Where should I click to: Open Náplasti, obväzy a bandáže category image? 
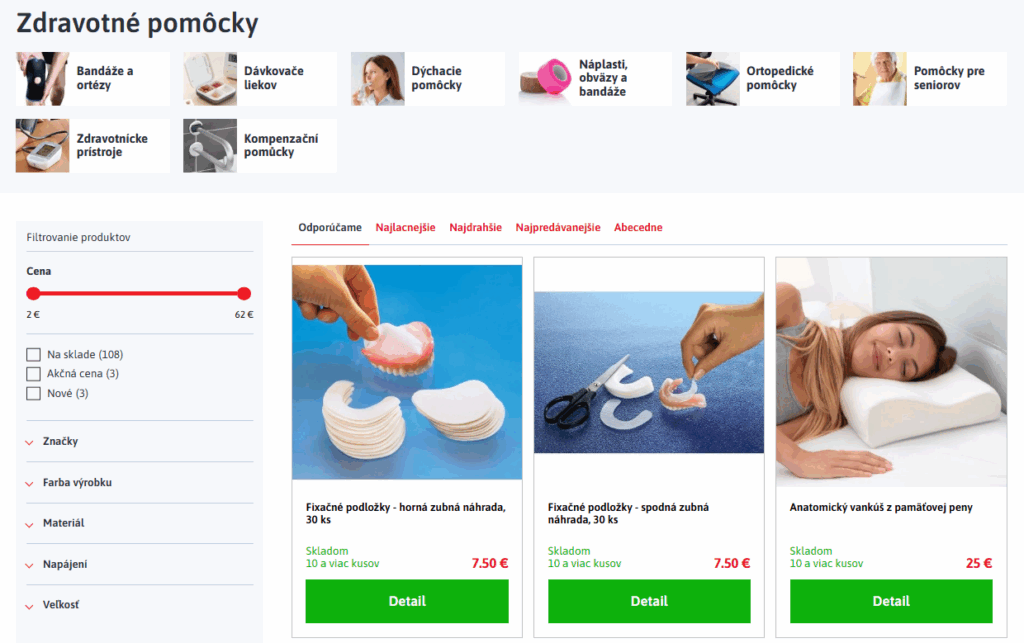coord(545,79)
